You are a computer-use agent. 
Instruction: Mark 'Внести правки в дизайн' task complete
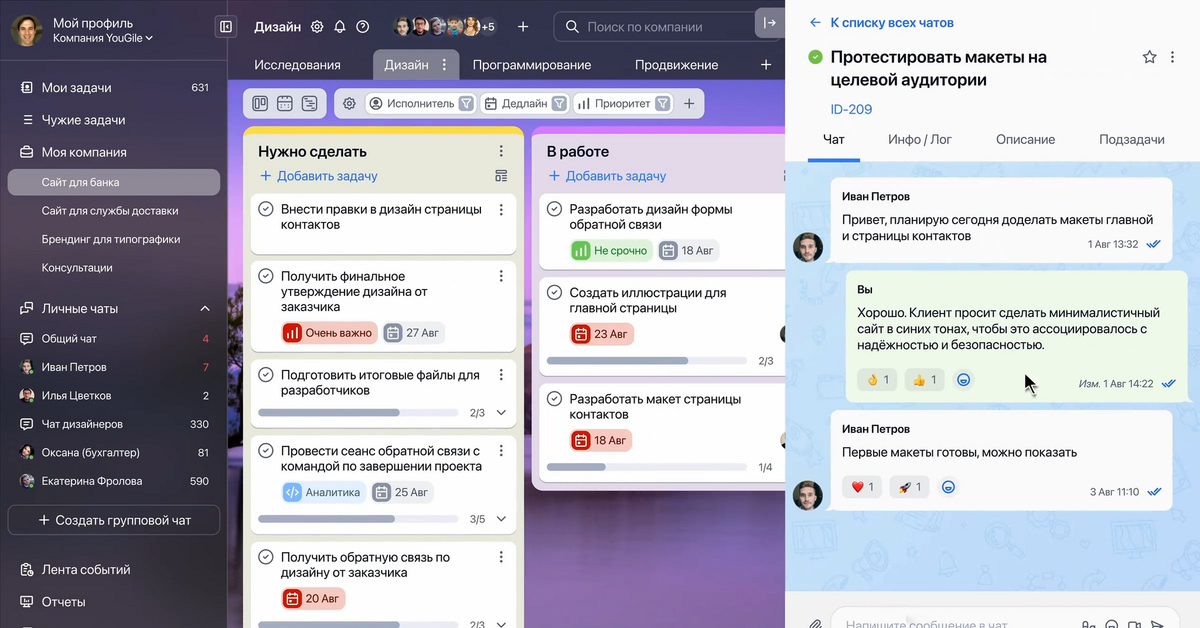coord(266,209)
